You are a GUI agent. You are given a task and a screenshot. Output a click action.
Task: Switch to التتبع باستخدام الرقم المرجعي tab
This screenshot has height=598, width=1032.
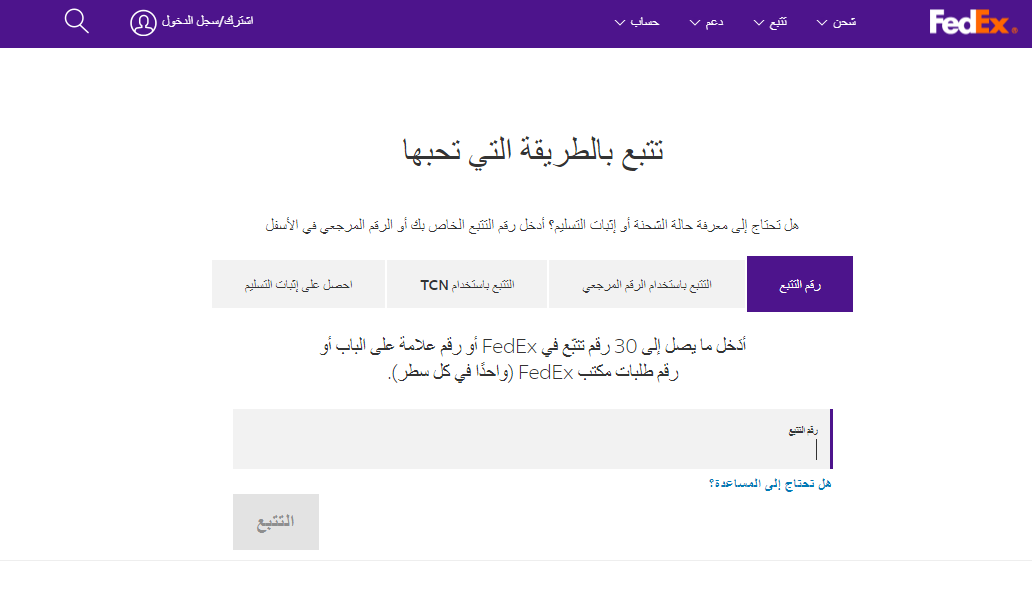(647, 284)
